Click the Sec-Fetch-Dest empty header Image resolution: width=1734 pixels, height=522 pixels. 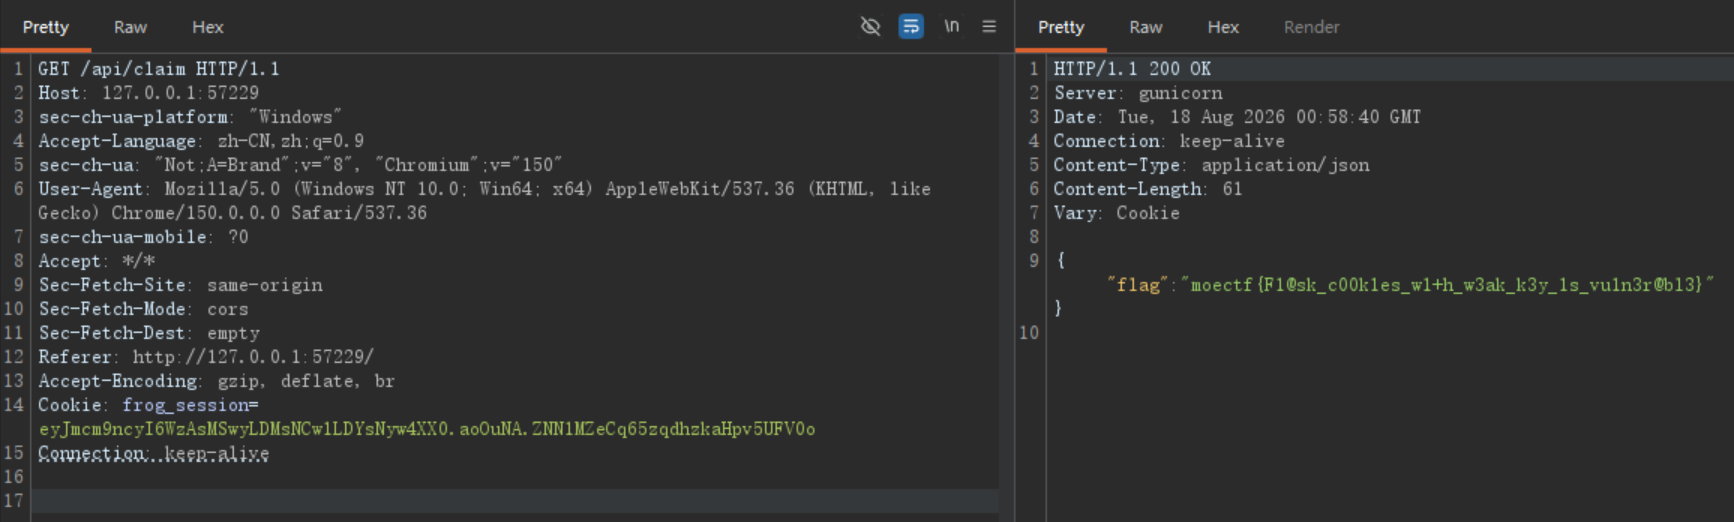149,333
